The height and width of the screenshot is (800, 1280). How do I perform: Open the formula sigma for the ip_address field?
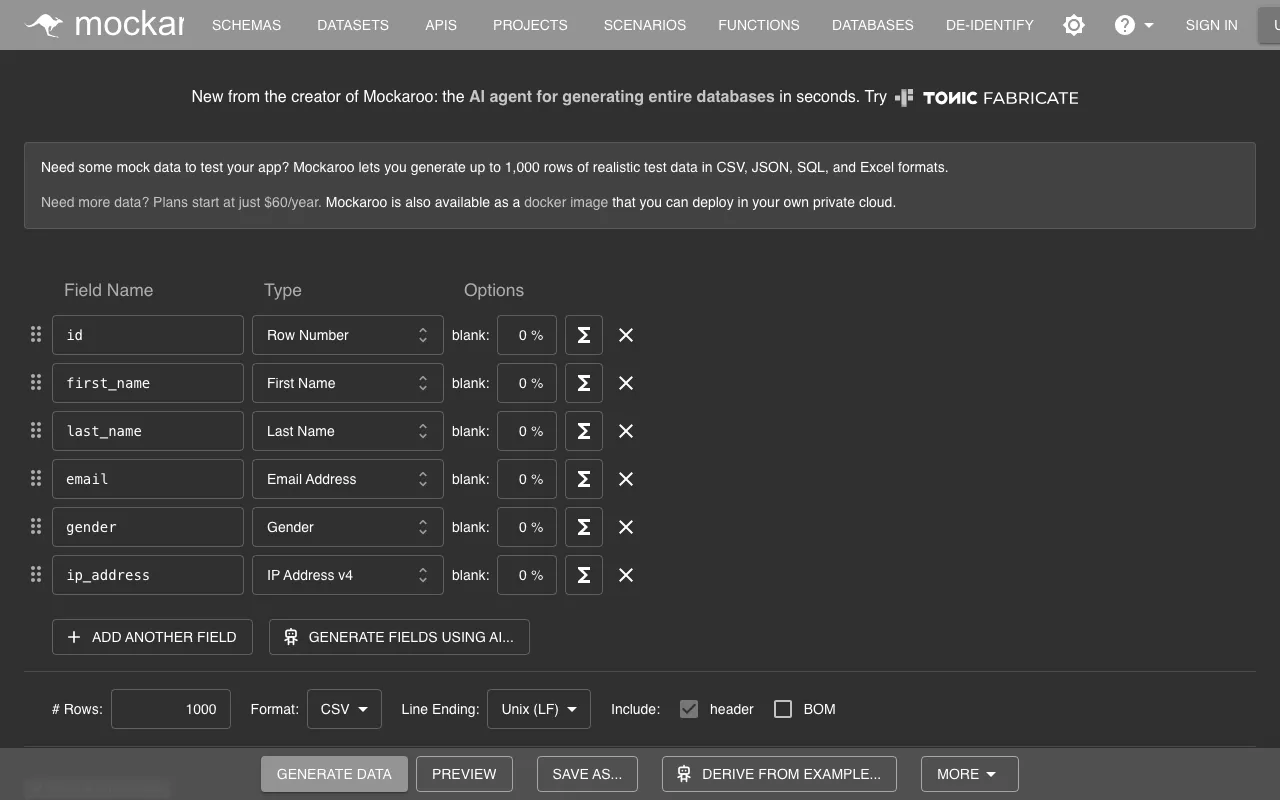point(584,575)
